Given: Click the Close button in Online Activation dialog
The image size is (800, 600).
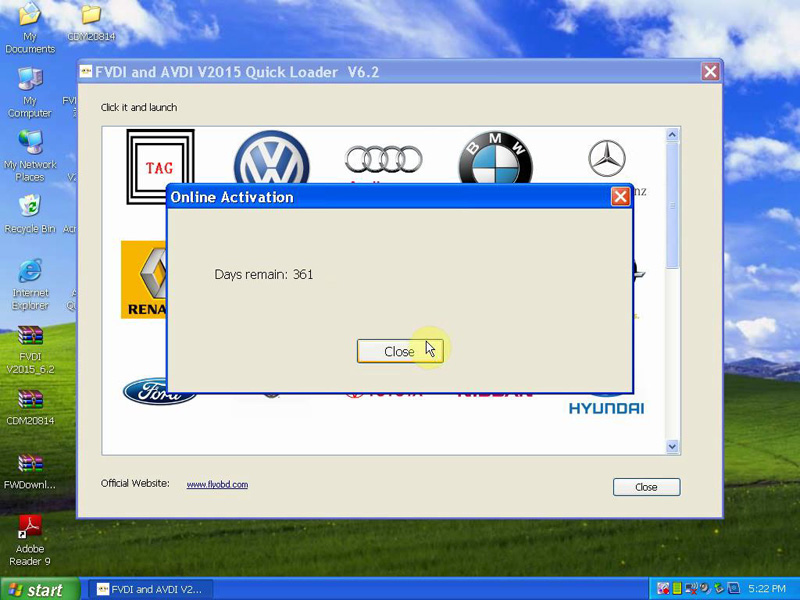Looking at the screenshot, I should [399, 351].
